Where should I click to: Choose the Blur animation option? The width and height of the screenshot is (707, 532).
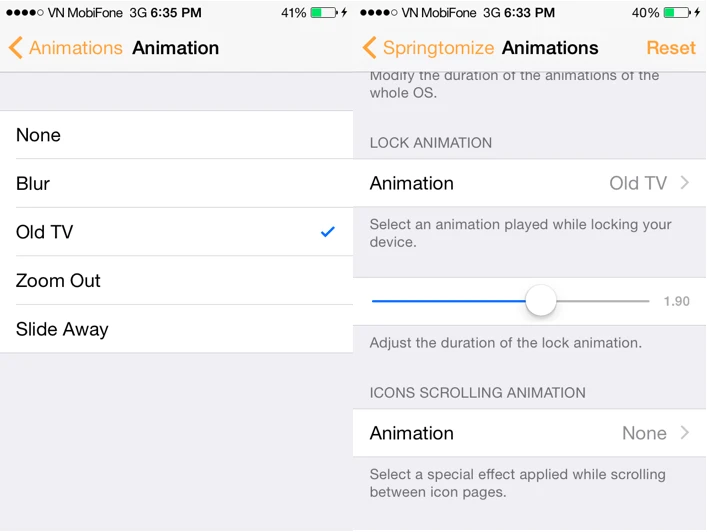(x=176, y=184)
